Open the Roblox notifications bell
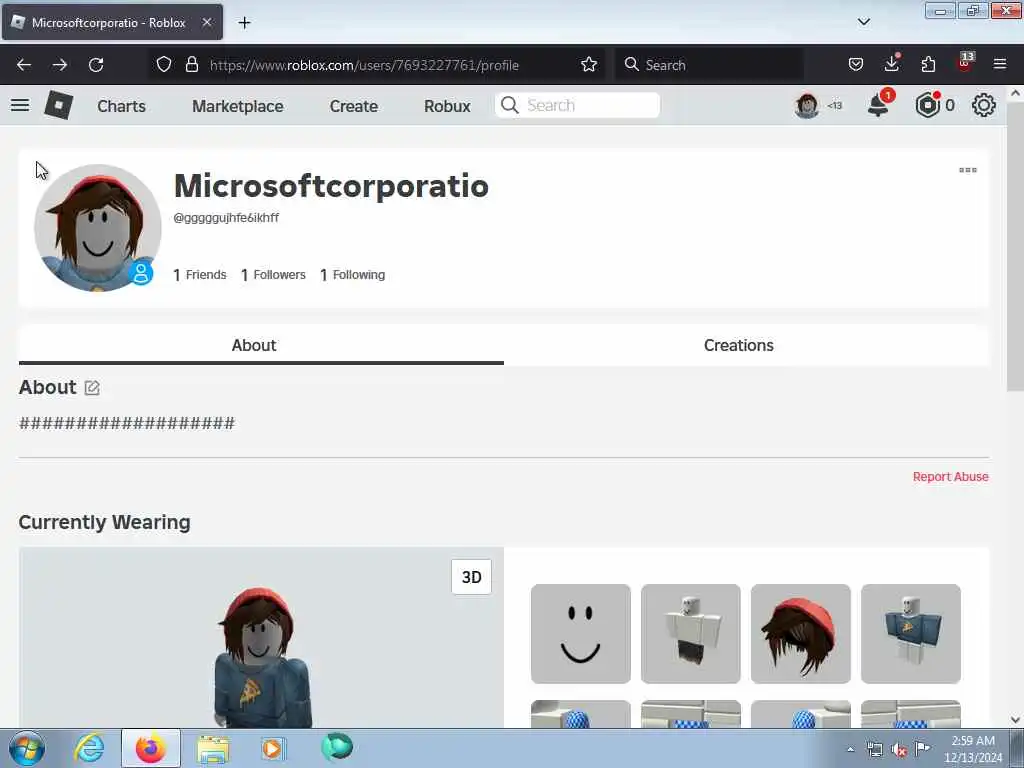 tap(879, 104)
